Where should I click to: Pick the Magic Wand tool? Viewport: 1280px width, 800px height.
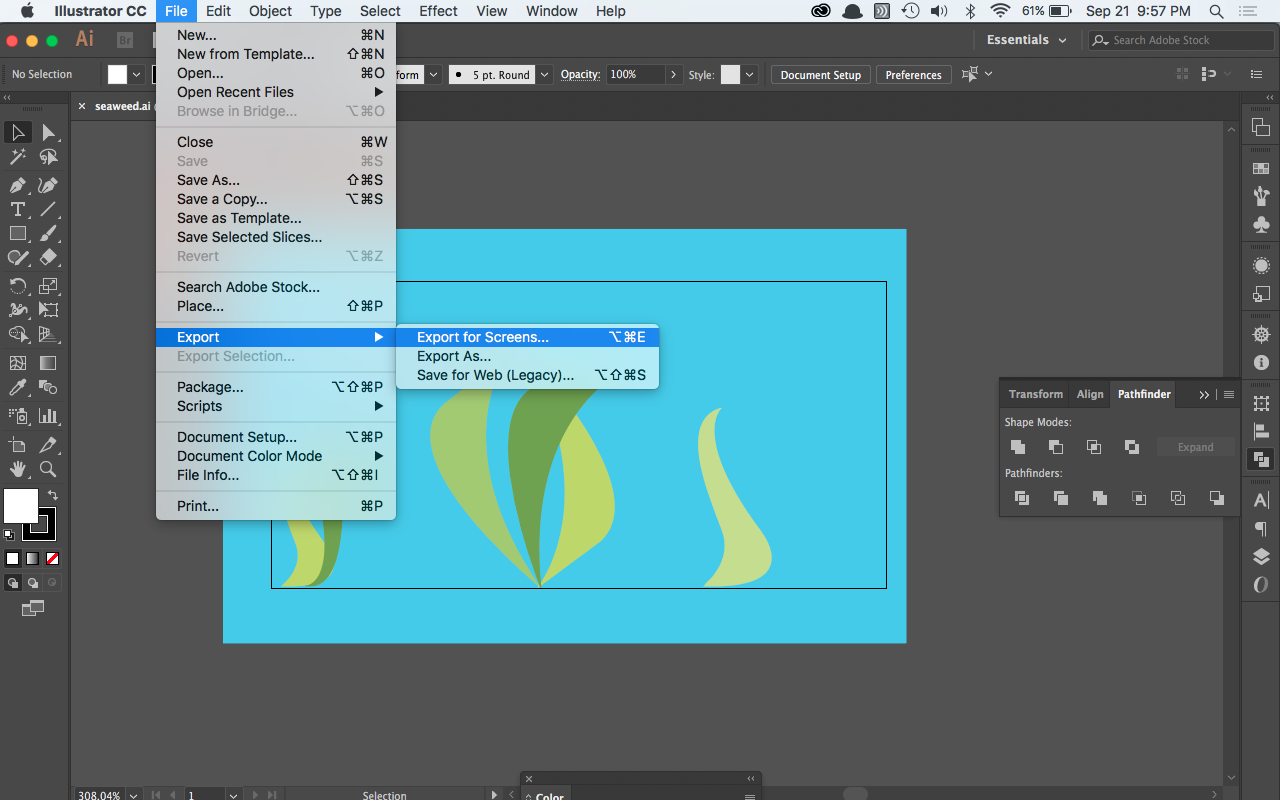click(x=17, y=157)
